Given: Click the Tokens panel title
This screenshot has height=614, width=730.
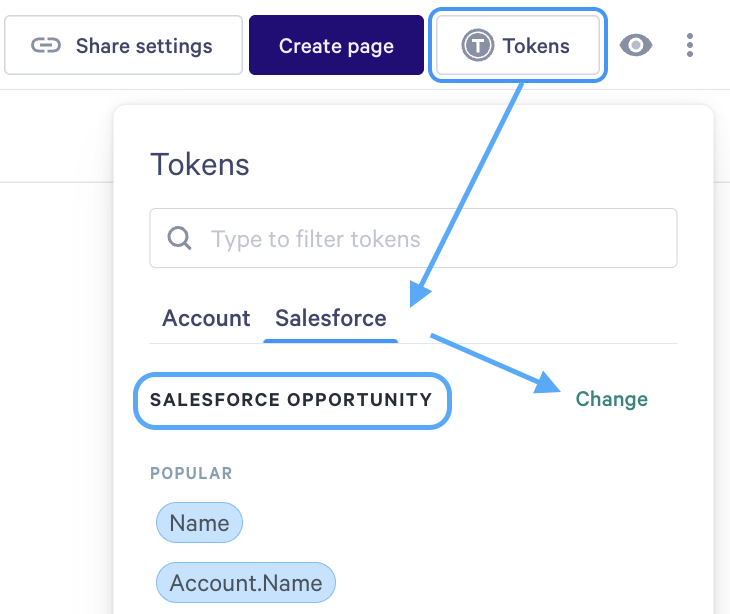Looking at the screenshot, I should [199, 165].
